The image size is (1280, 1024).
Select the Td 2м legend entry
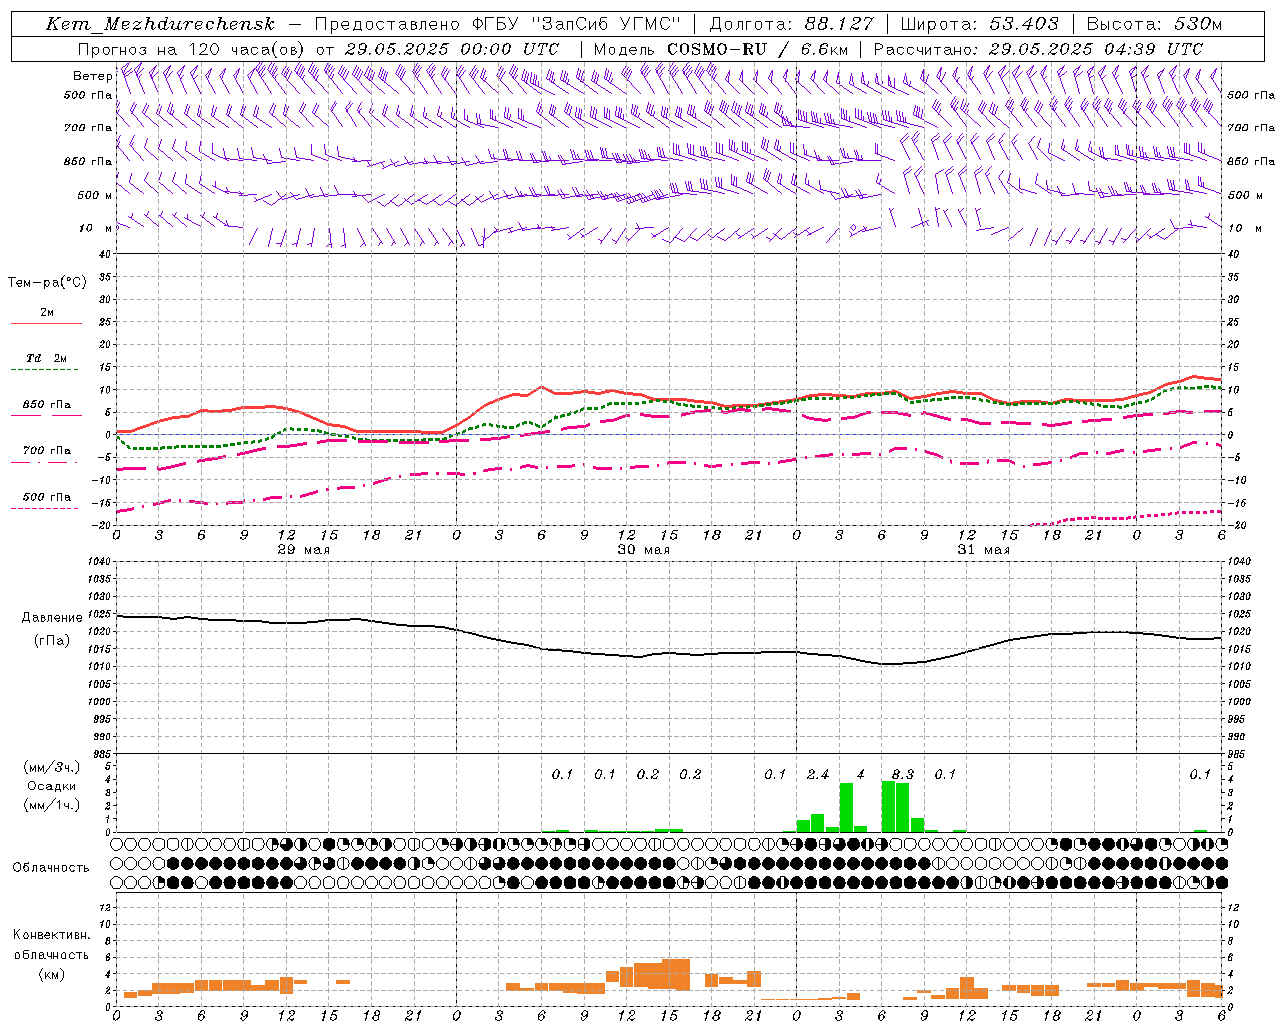click(x=46, y=358)
